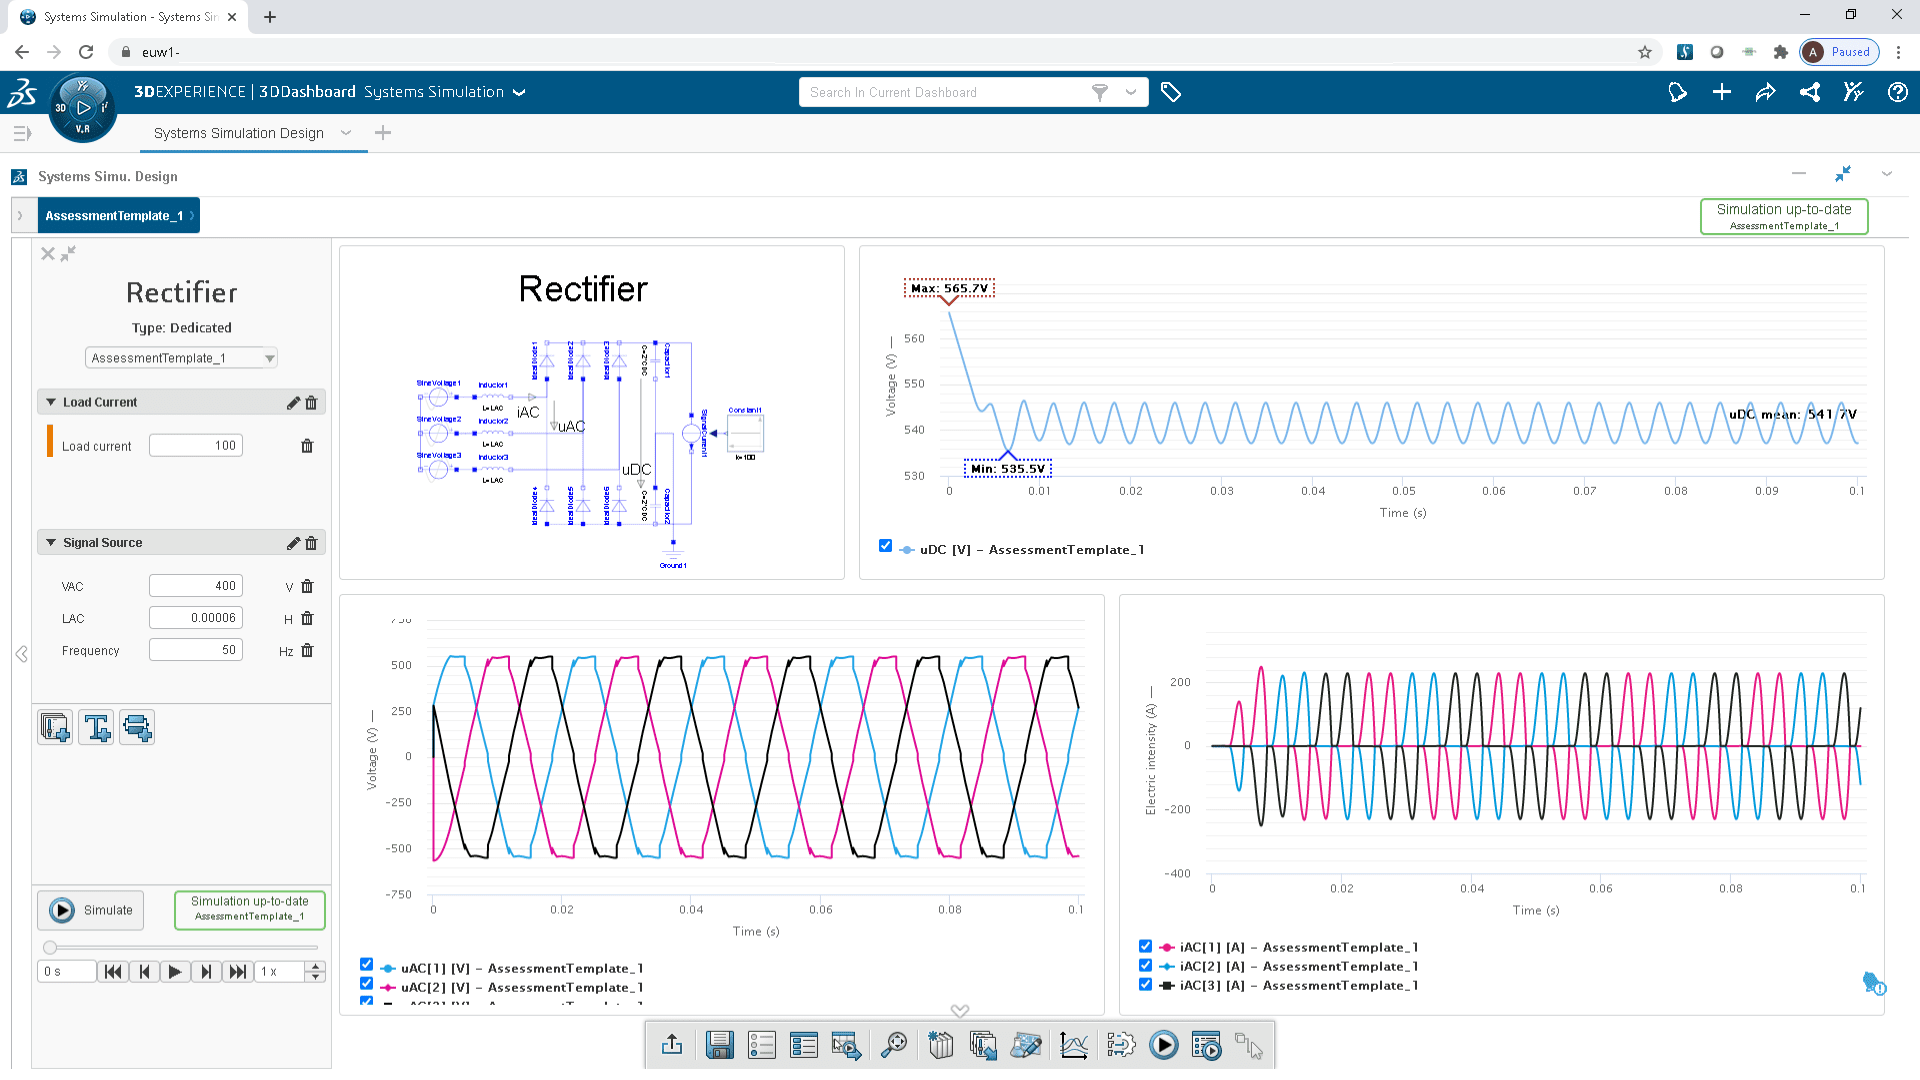Viewport: 1920px width, 1080px height.
Task: Click the assistant bulb icon on current plot
Action: point(1873,983)
